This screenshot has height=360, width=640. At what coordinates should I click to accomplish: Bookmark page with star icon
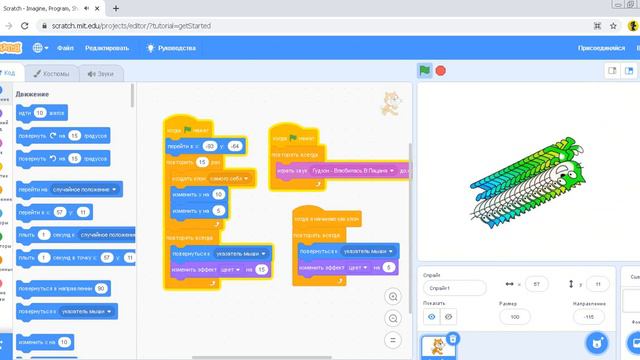tap(613, 26)
